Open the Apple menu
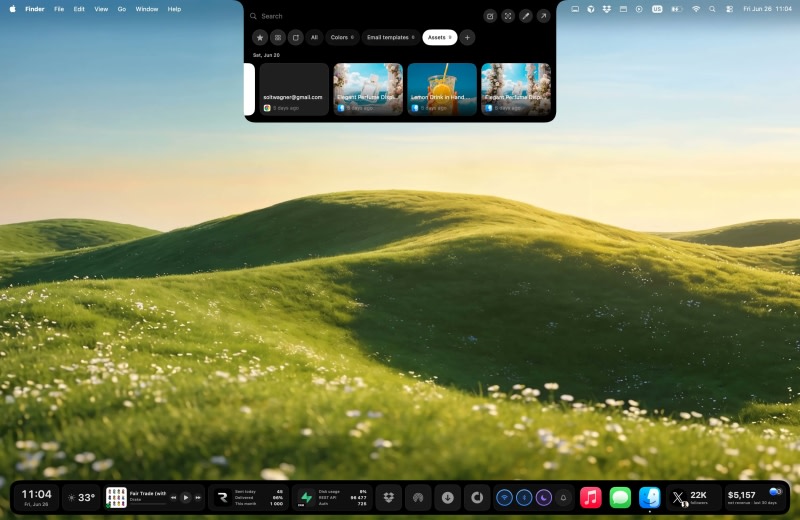This screenshot has width=800, height=520. [13, 9]
